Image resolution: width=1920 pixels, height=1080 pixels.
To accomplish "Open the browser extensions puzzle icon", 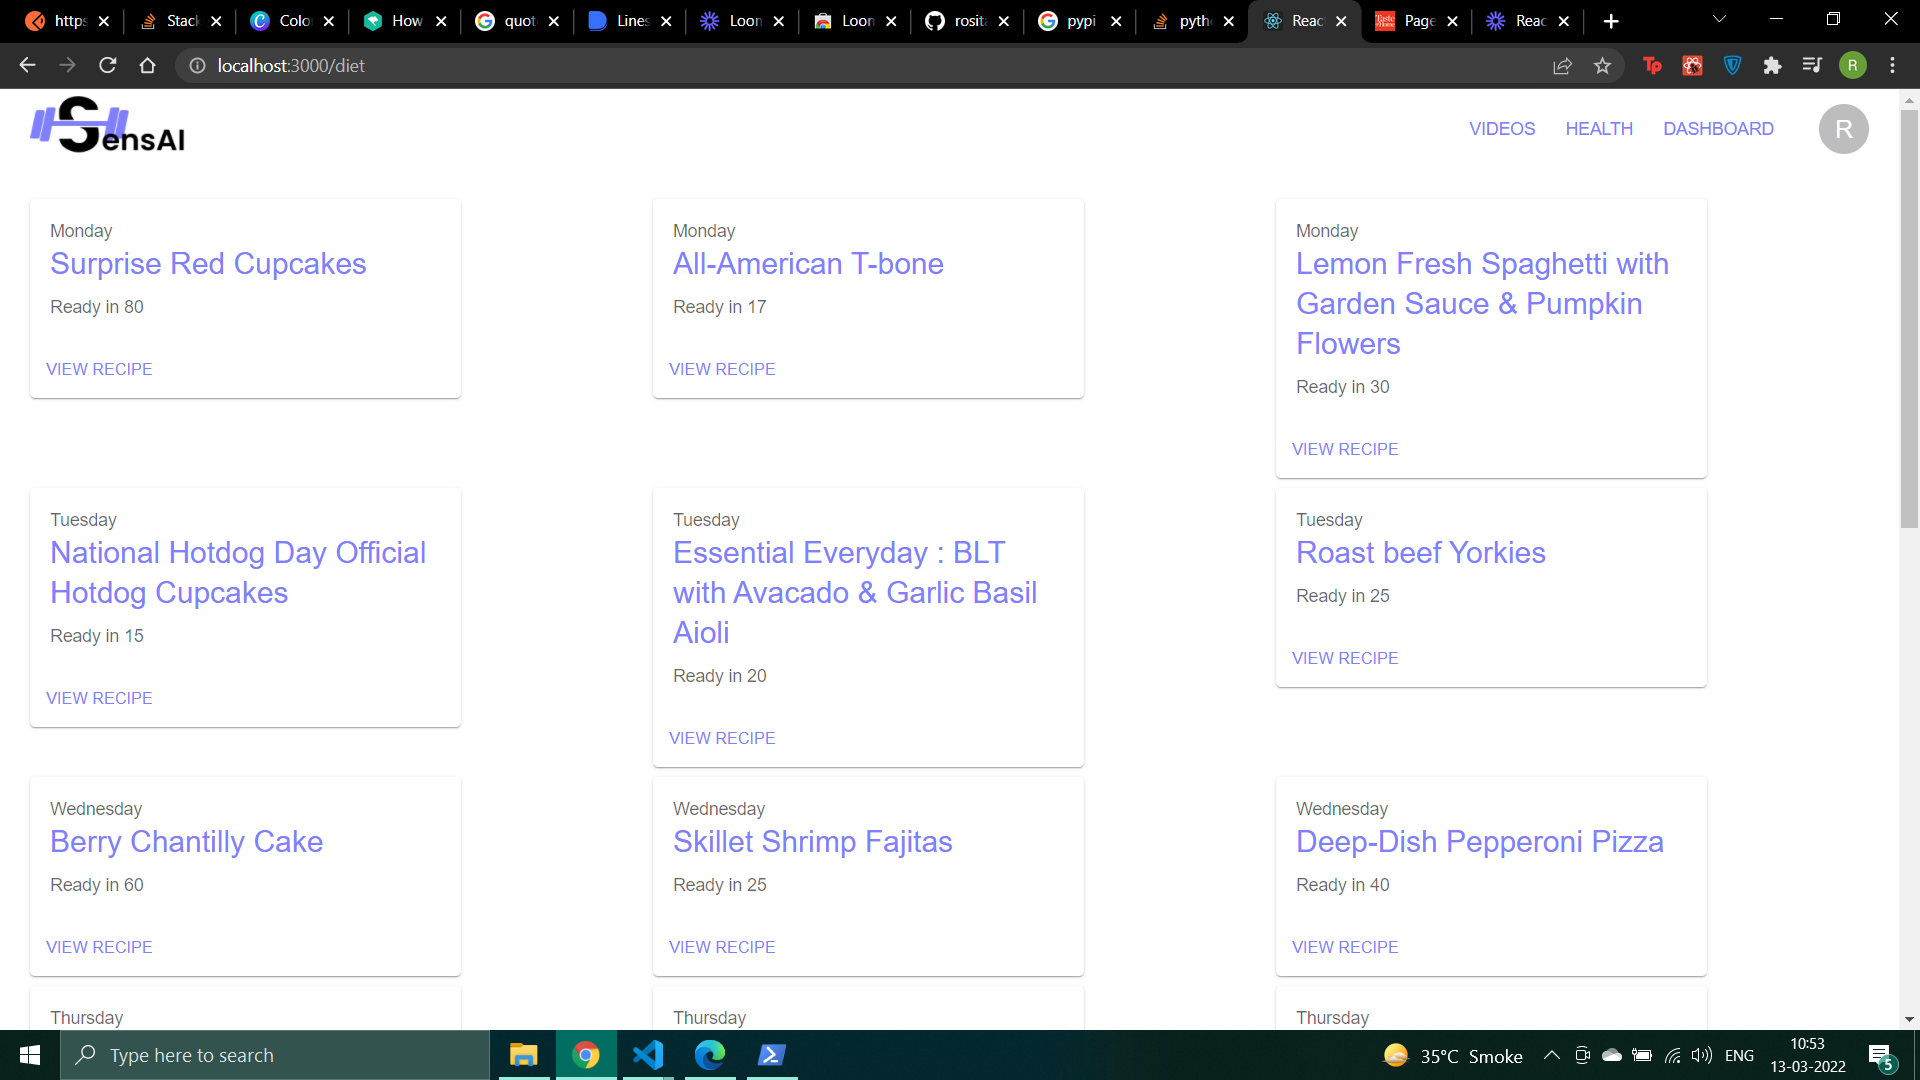I will coord(1773,65).
